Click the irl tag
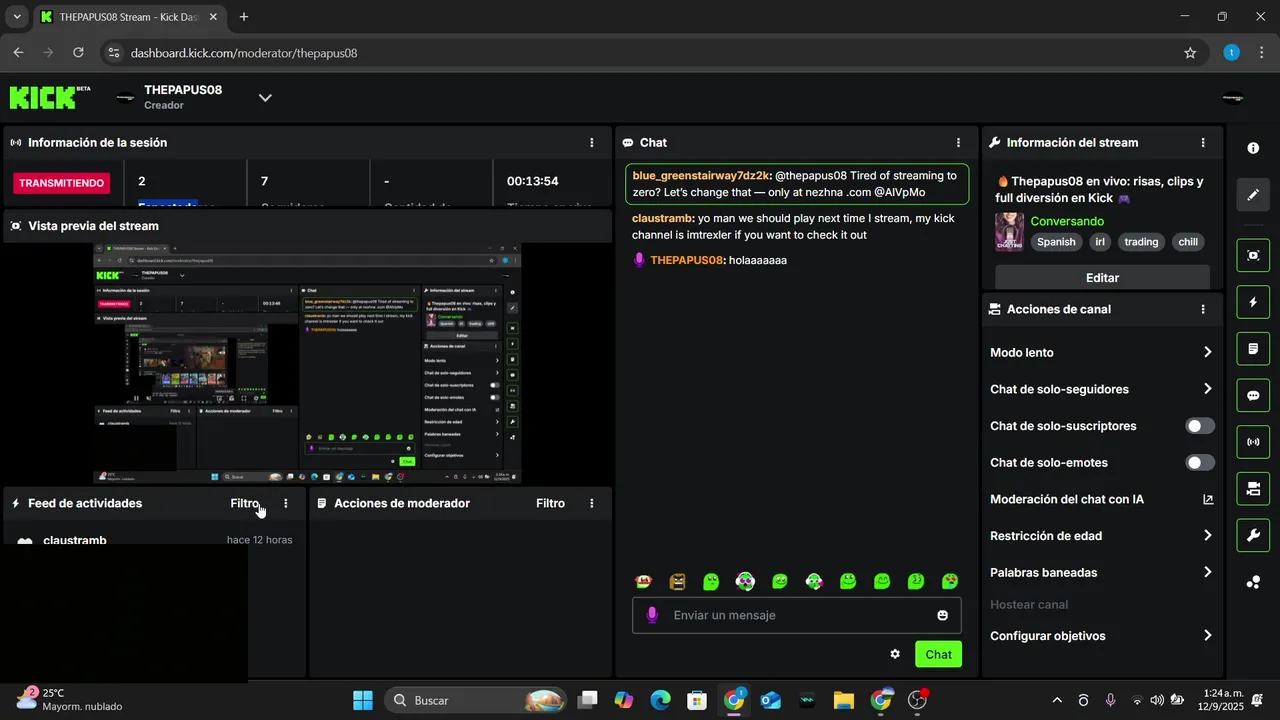 click(1100, 242)
